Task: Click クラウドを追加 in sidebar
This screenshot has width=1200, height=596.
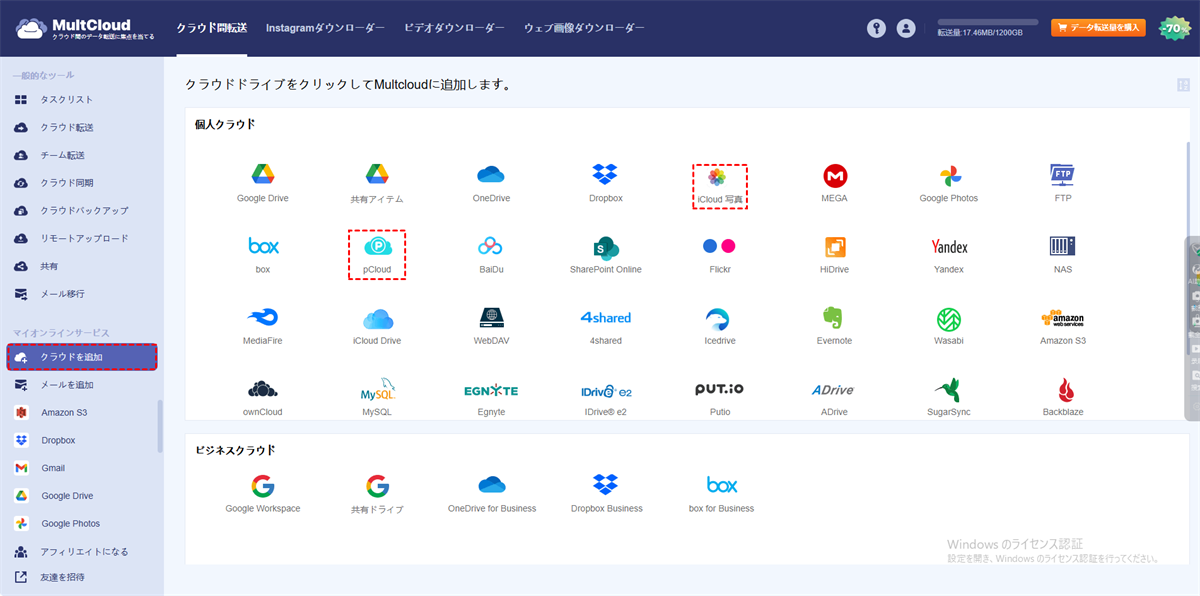Action: (x=82, y=357)
